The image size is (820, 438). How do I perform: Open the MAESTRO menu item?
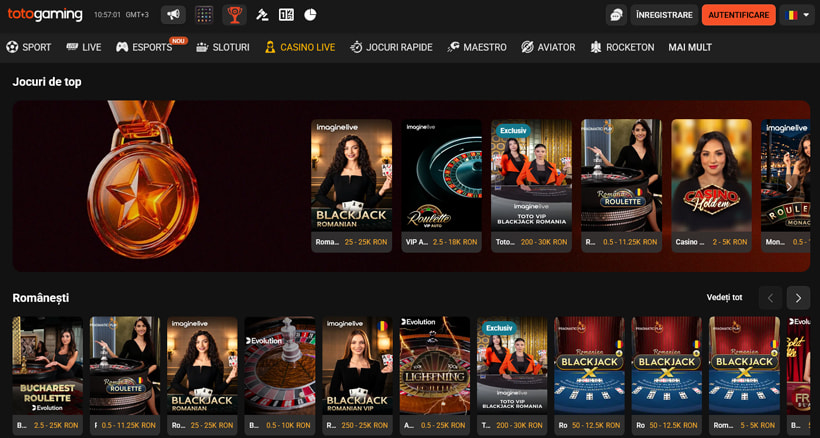click(x=477, y=47)
